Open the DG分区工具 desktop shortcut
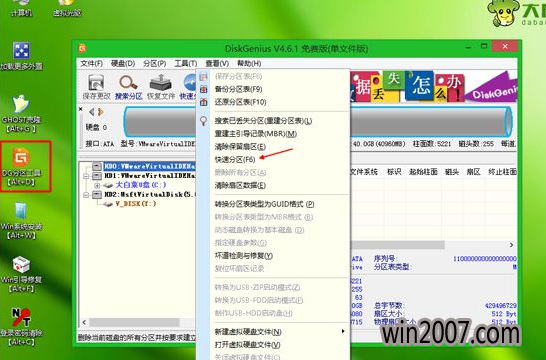Viewport: 546px width, 360px height. click(x=22, y=166)
